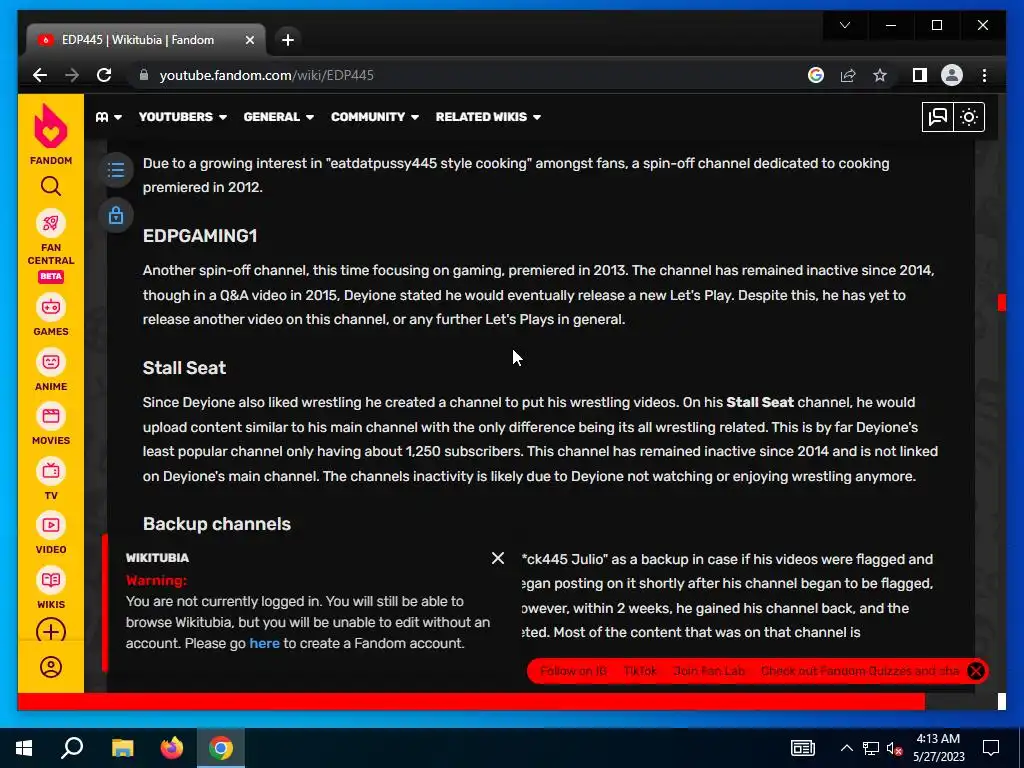
Task: Click the Backup channels heading
Action: [217, 524]
